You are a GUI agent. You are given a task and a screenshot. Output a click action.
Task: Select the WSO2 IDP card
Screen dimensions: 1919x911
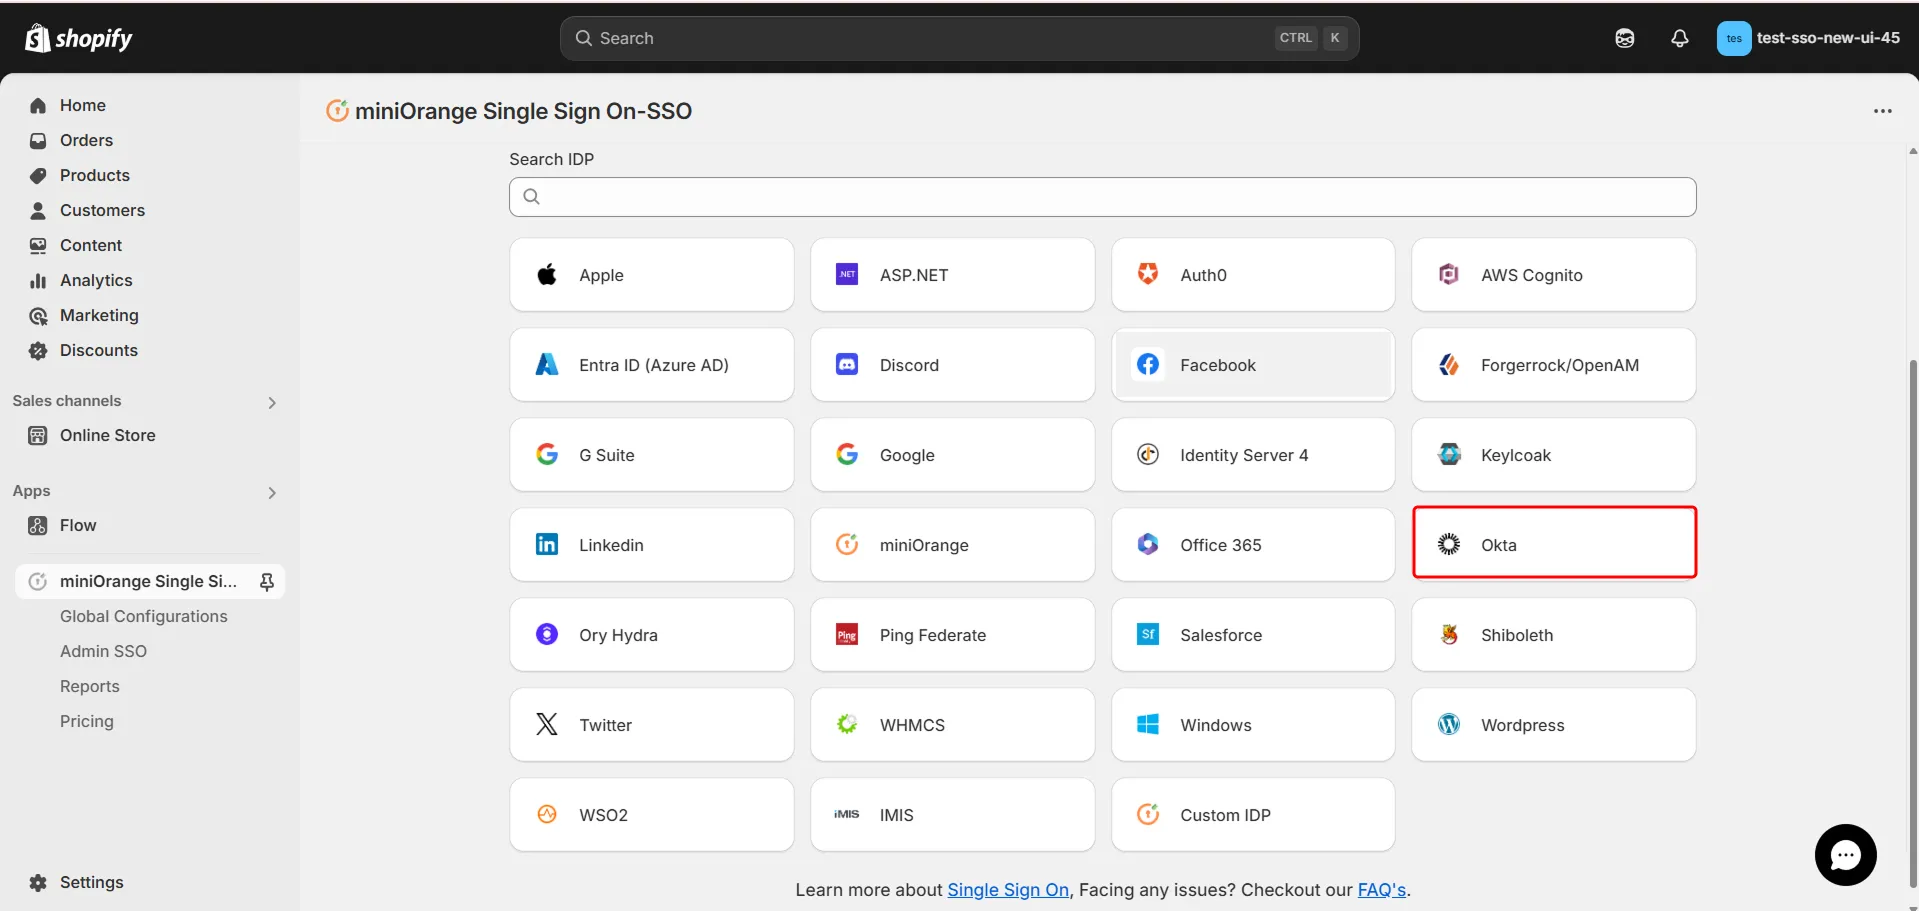[x=651, y=815]
